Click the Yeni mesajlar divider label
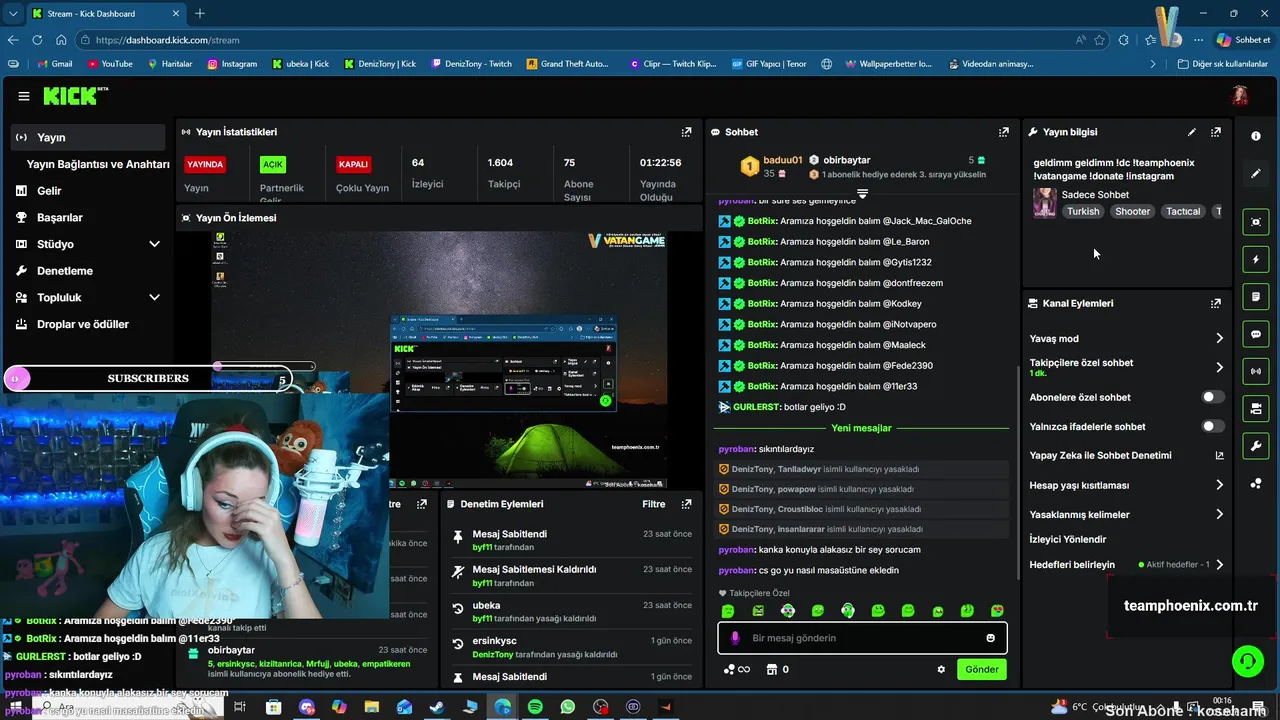Viewport: 1280px width, 720px height. (861, 428)
